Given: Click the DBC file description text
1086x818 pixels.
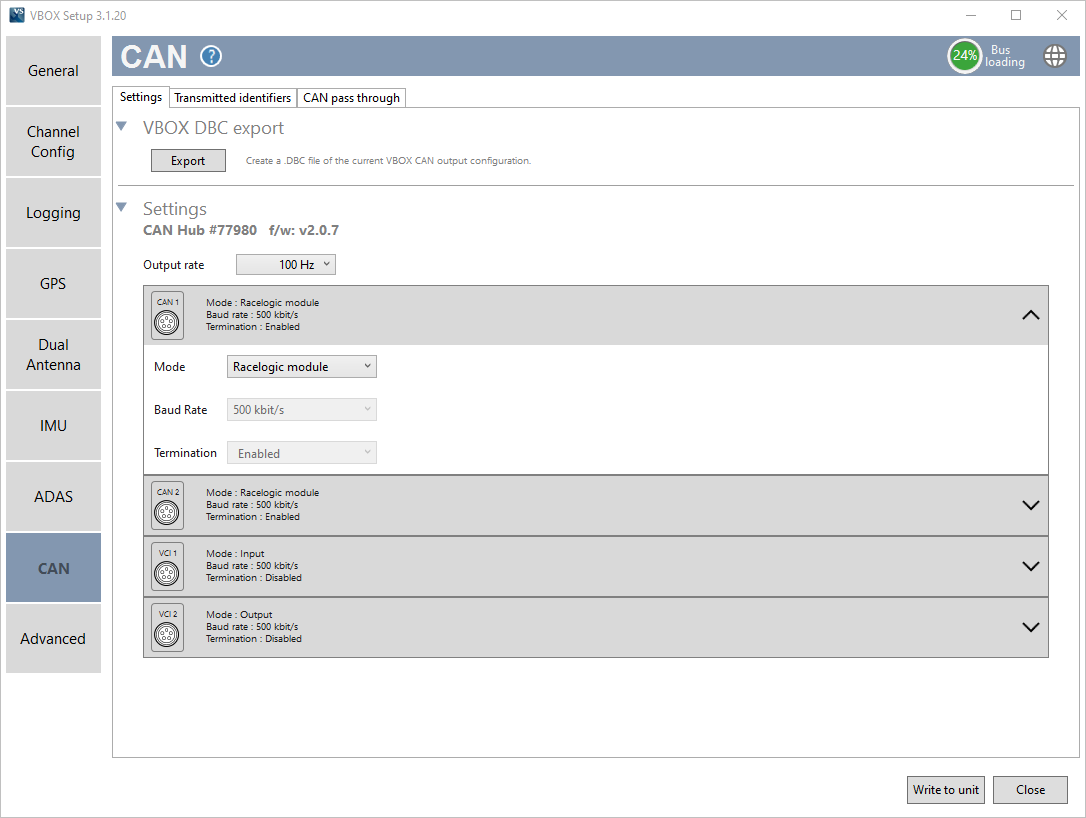Looking at the screenshot, I should 389,161.
